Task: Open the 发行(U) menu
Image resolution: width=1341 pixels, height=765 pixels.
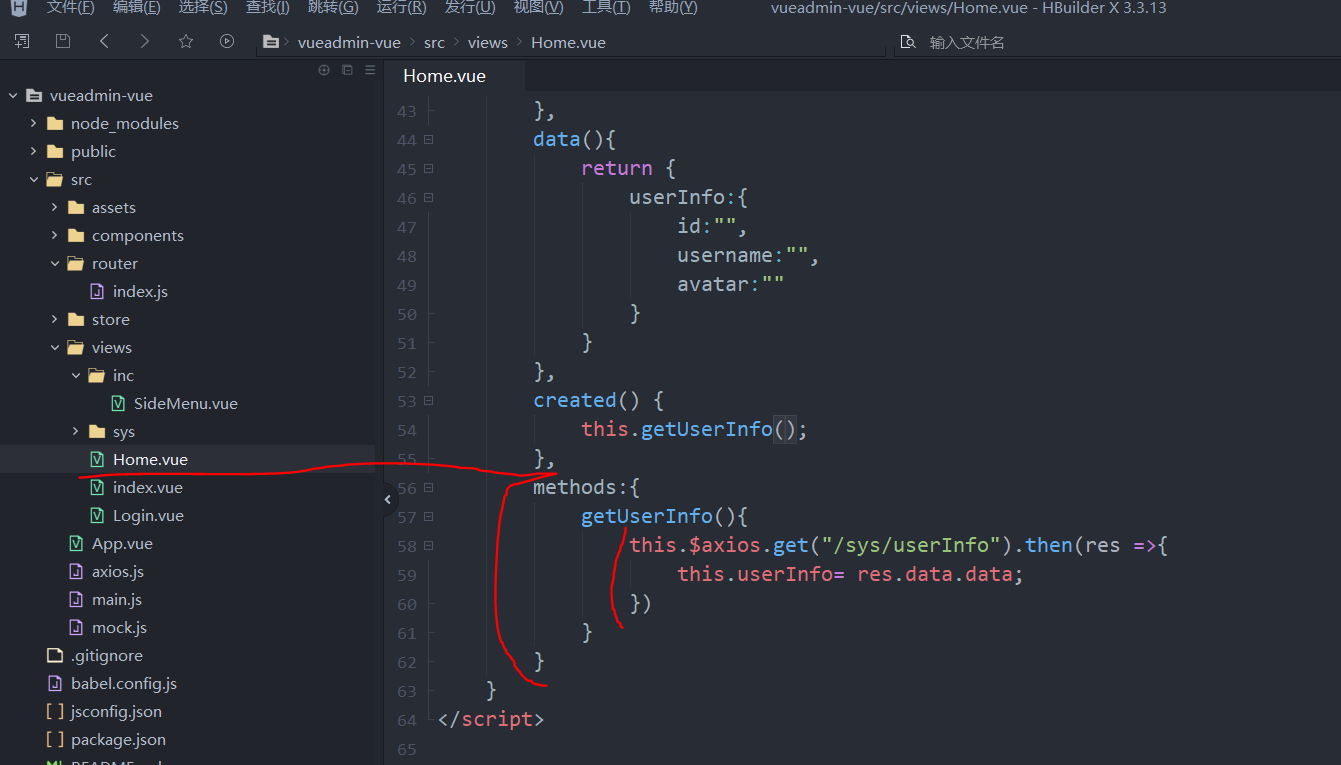Action: 469,8
